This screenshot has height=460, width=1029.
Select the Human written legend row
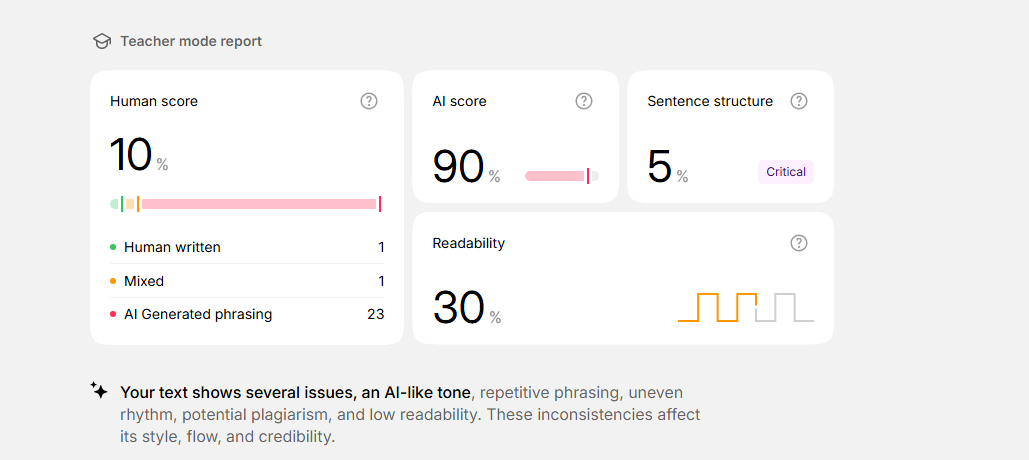point(246,247)
